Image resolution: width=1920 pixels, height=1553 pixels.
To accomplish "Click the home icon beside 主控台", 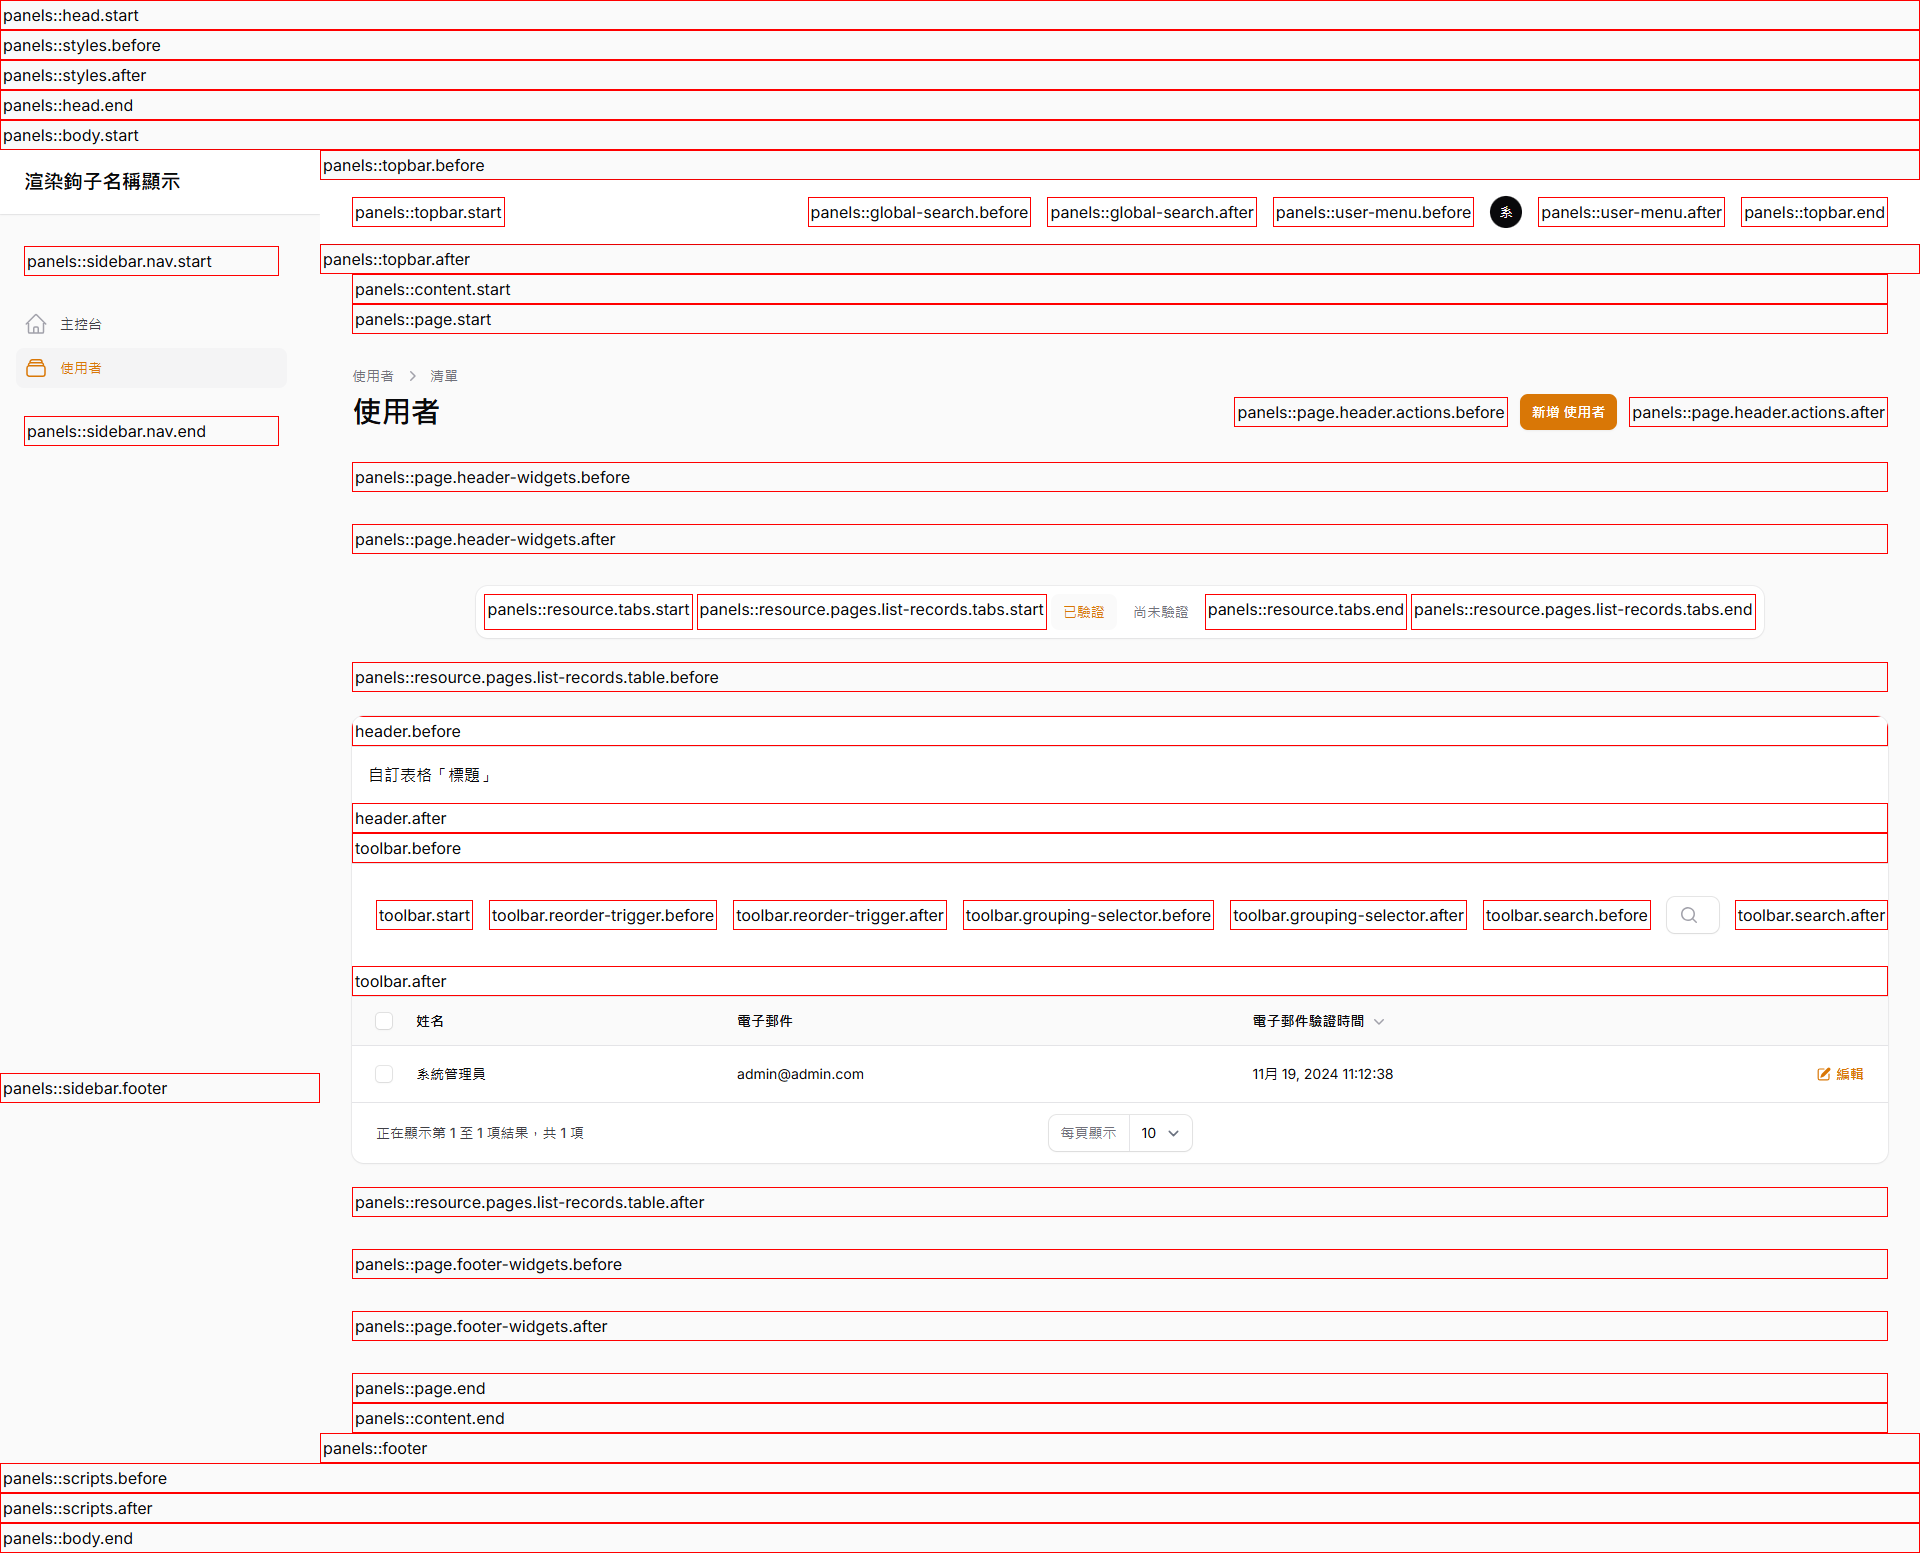I will coord(36,324).
